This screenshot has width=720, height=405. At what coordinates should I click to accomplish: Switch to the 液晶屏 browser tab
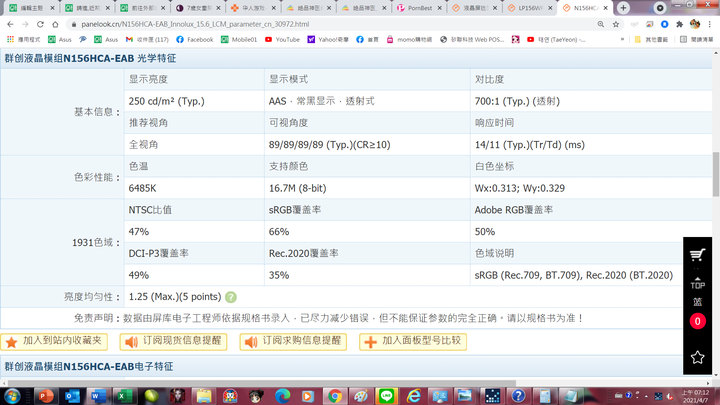click(475, 8)
